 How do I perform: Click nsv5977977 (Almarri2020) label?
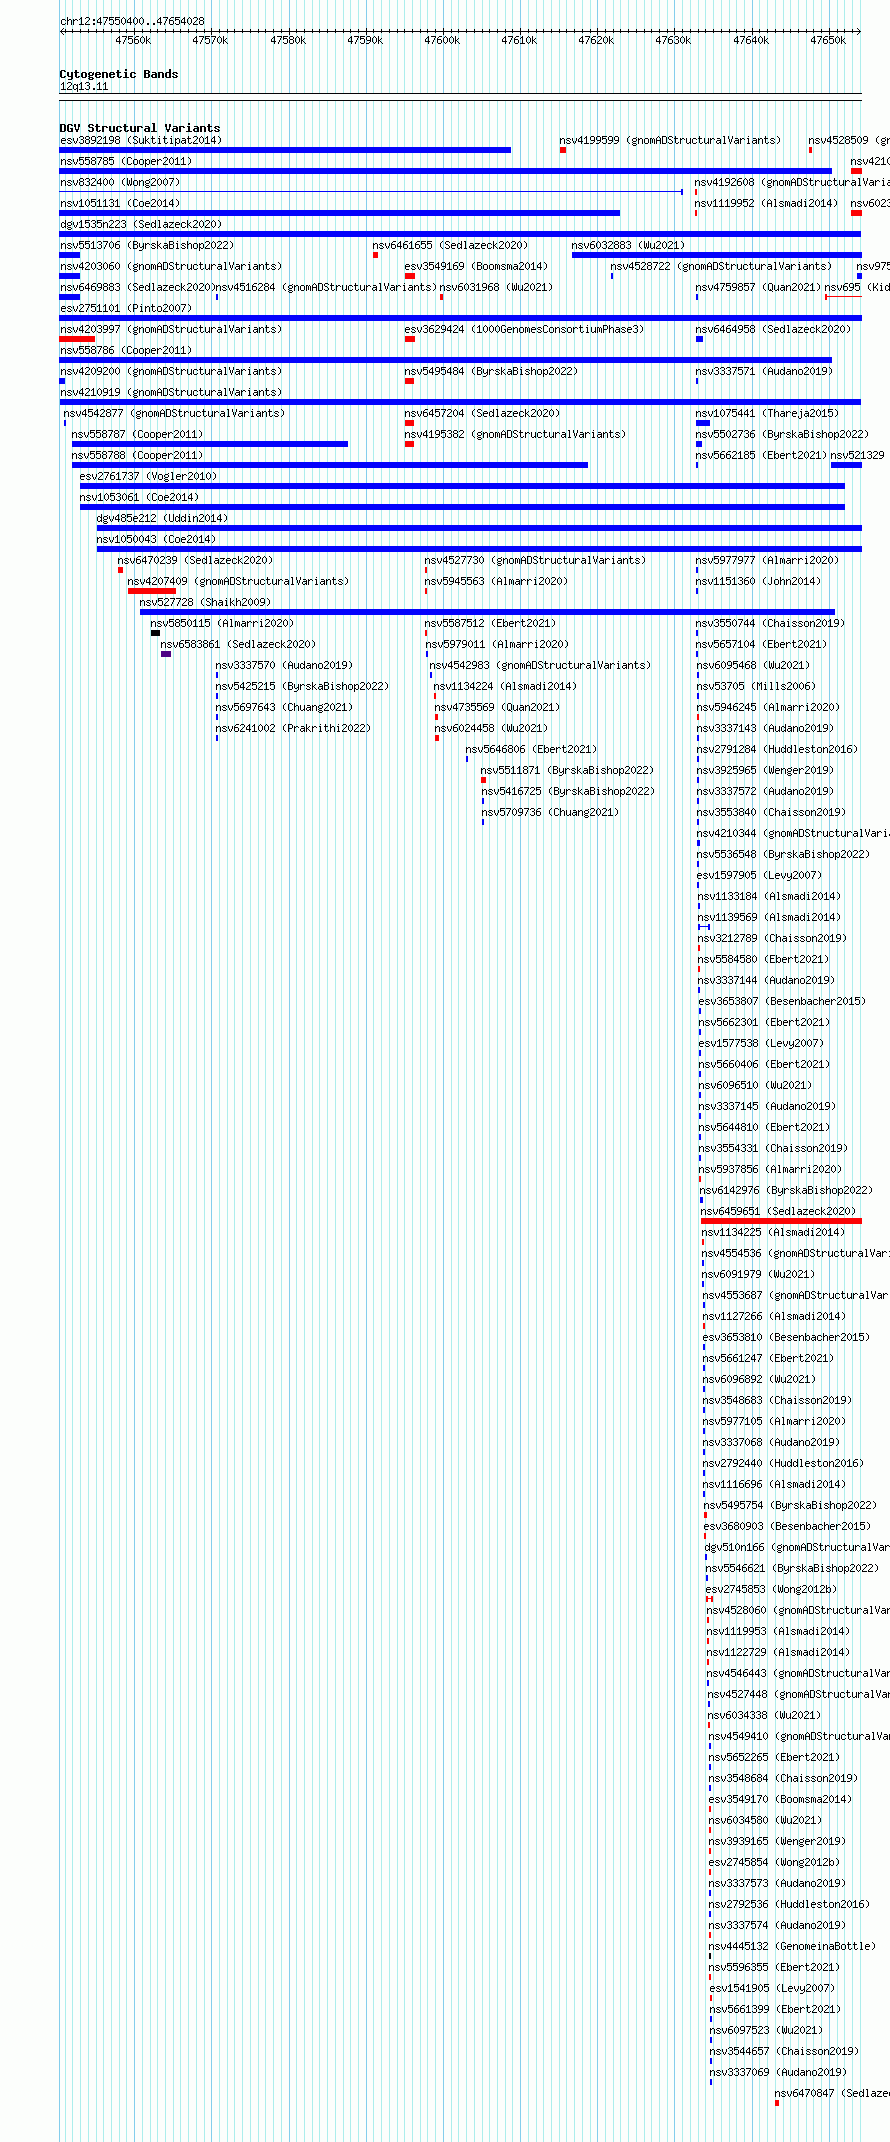tap(767, 560)
